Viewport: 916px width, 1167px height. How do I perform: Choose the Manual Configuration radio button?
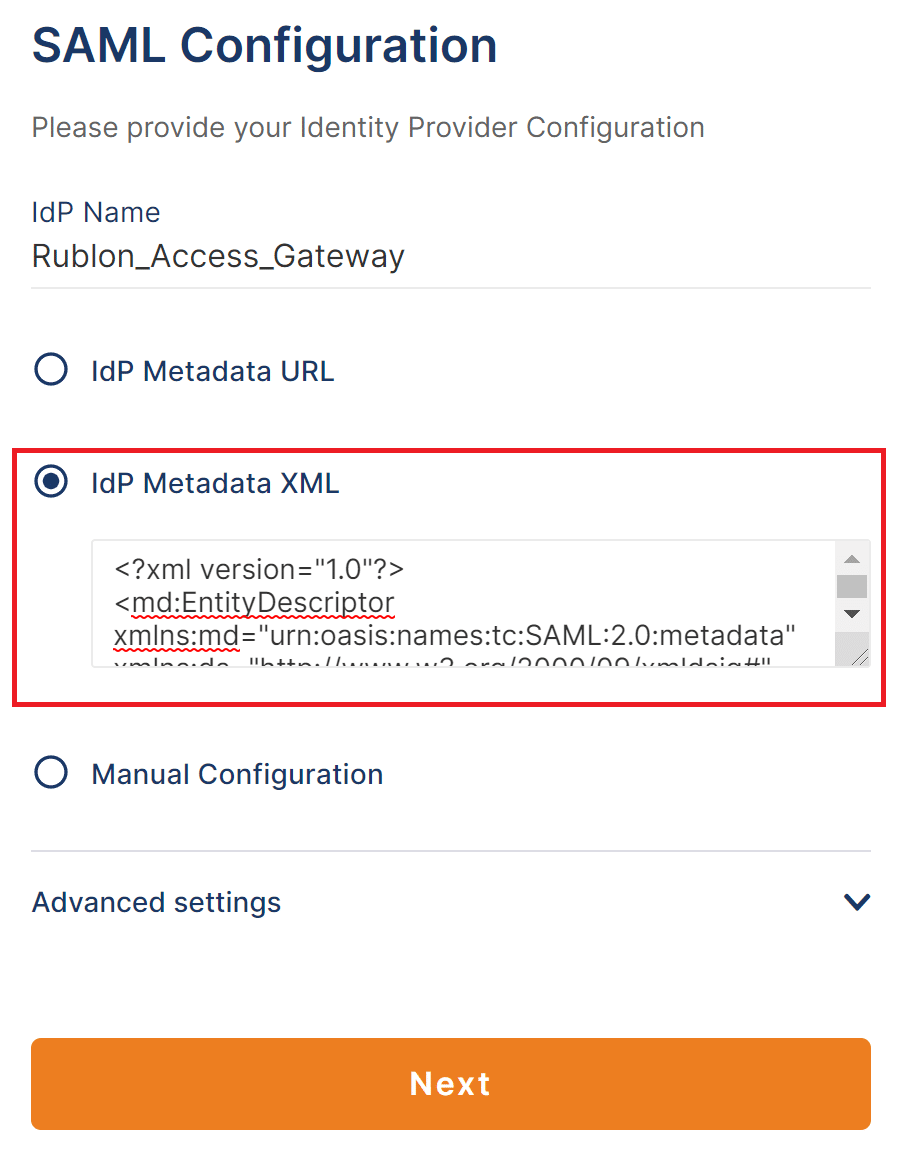click(51, 773)
